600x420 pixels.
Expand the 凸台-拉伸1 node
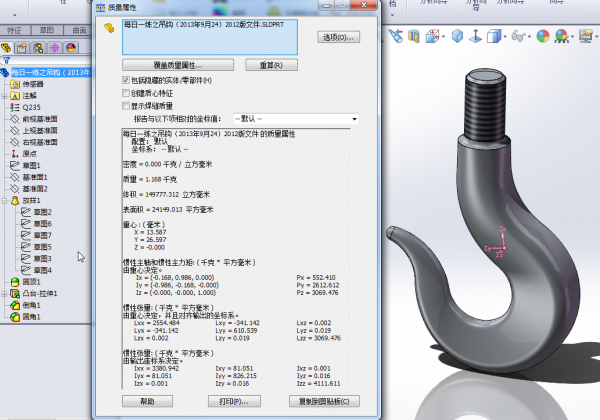click(4, 294)
